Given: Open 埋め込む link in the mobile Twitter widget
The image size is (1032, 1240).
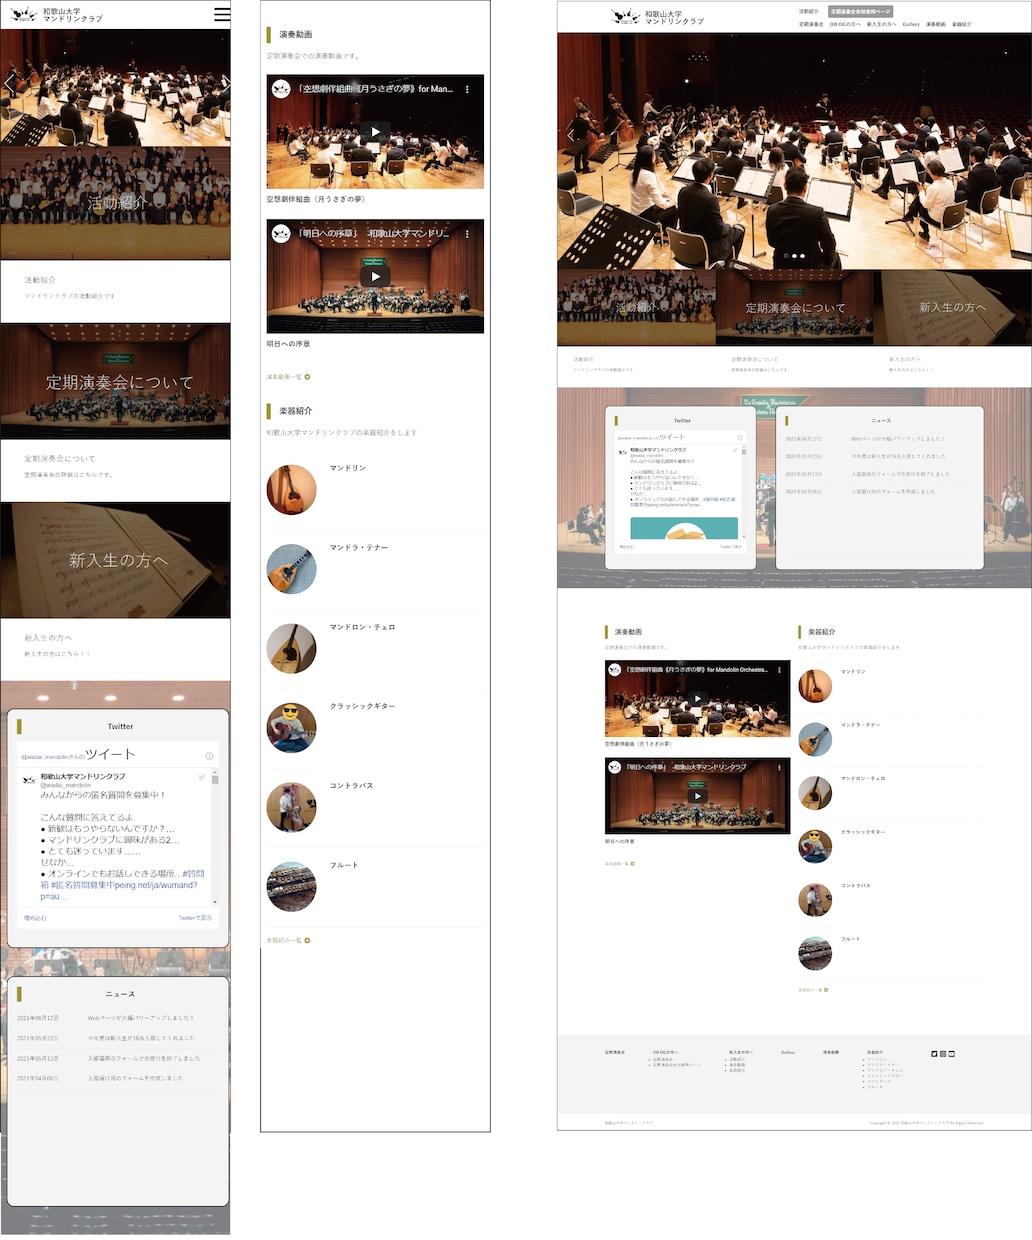Looking at the screenshot, I should (36, 918).
